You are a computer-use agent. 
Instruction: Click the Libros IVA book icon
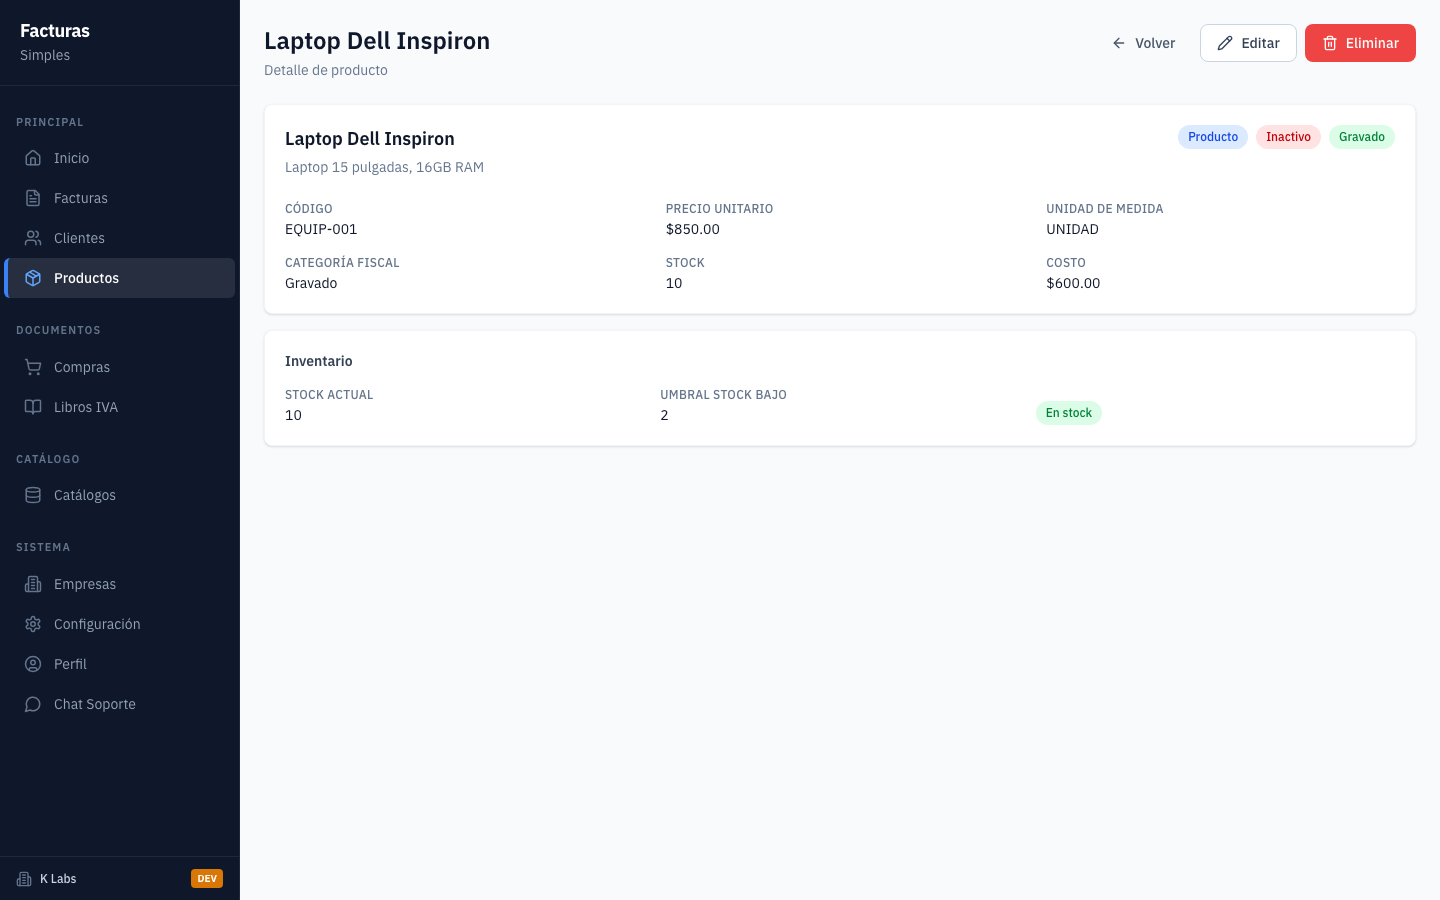point(33,407)
